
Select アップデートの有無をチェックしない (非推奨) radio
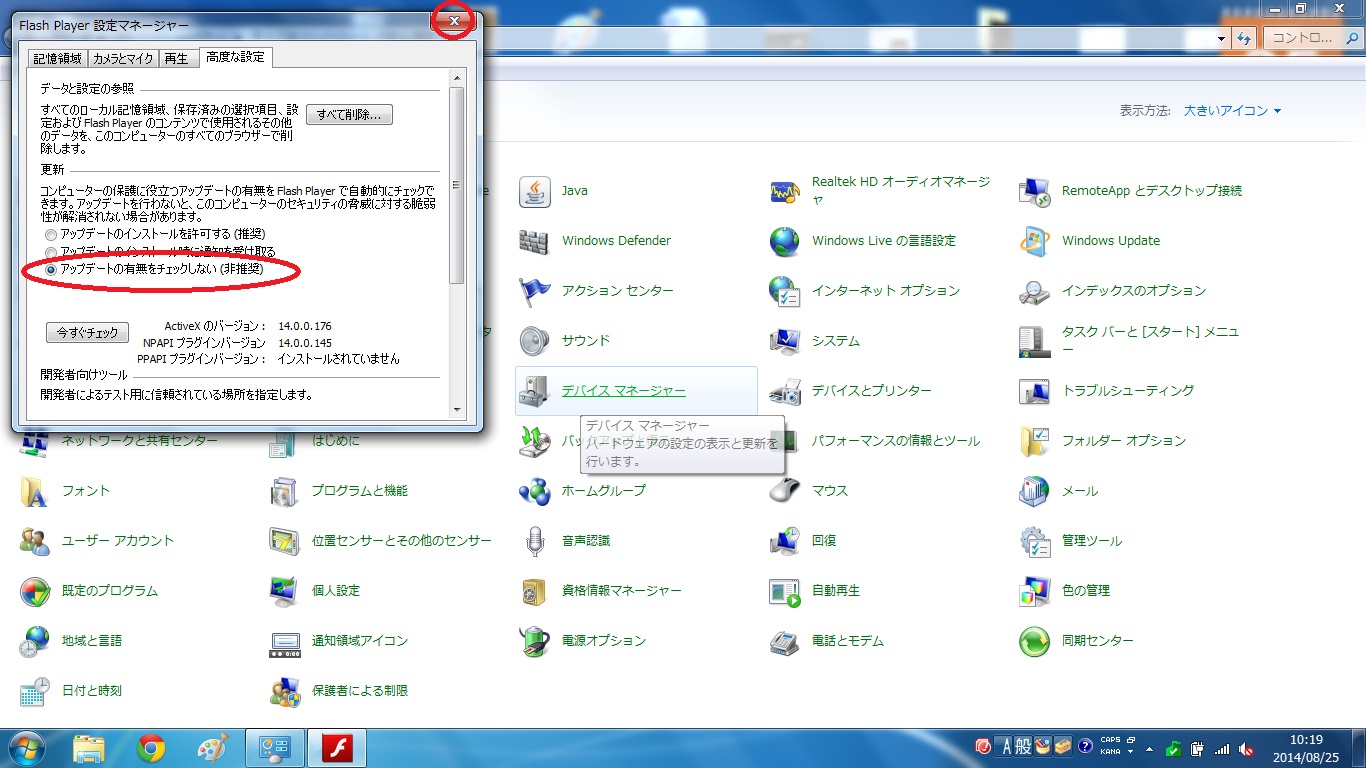pyautogui.click(x=51, y=270)
